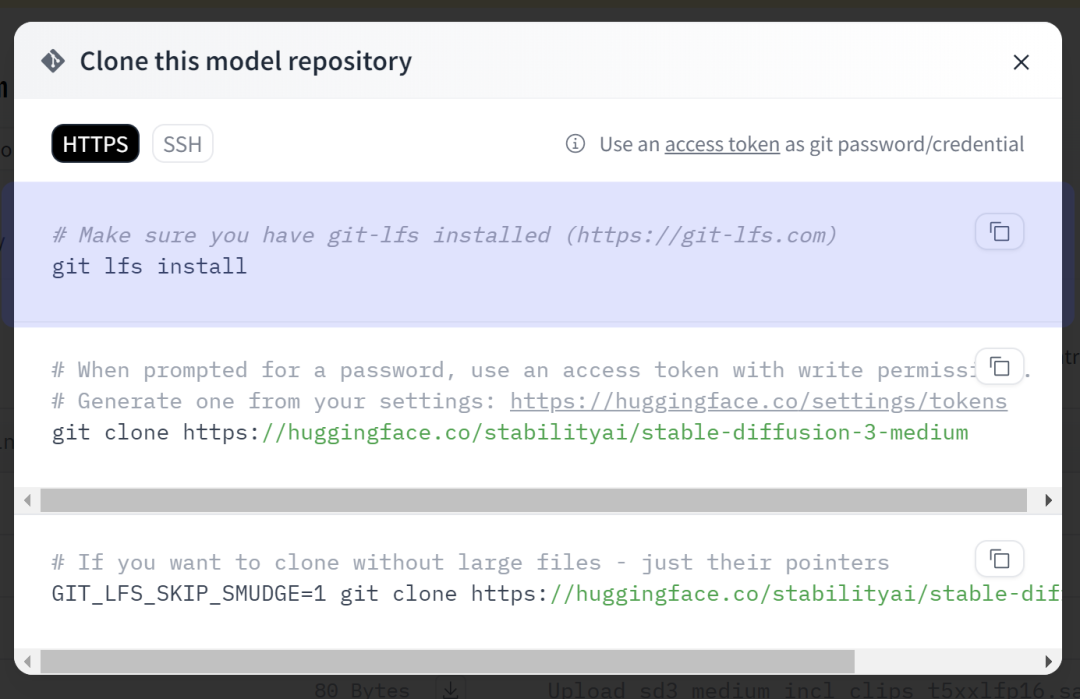Screen dimensions: 1080x699
Task: Close the Clone this model repository dialog
Action: click(1021, 62)
